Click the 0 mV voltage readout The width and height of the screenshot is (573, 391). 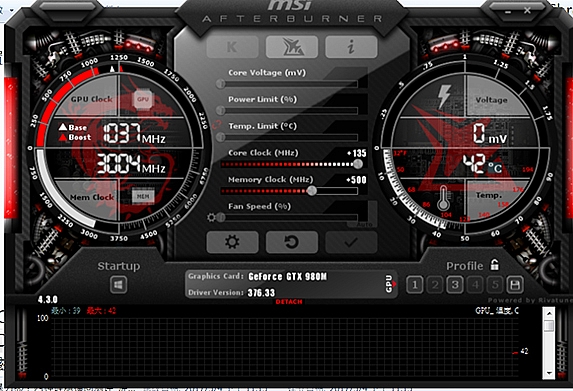point(490,134)
